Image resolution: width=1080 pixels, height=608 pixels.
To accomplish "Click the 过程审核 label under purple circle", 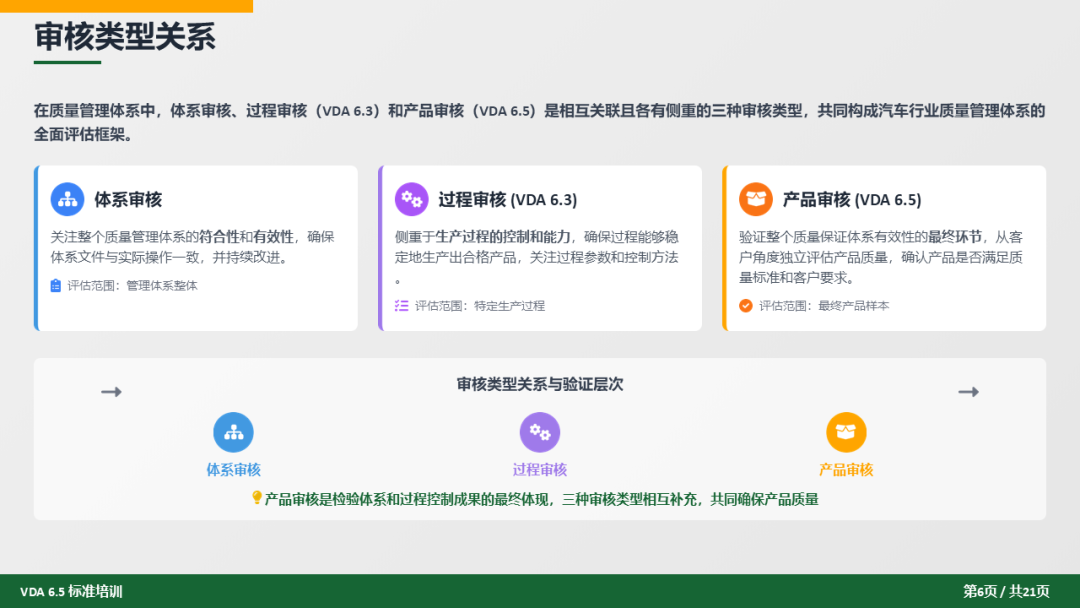I will (540, 470).
